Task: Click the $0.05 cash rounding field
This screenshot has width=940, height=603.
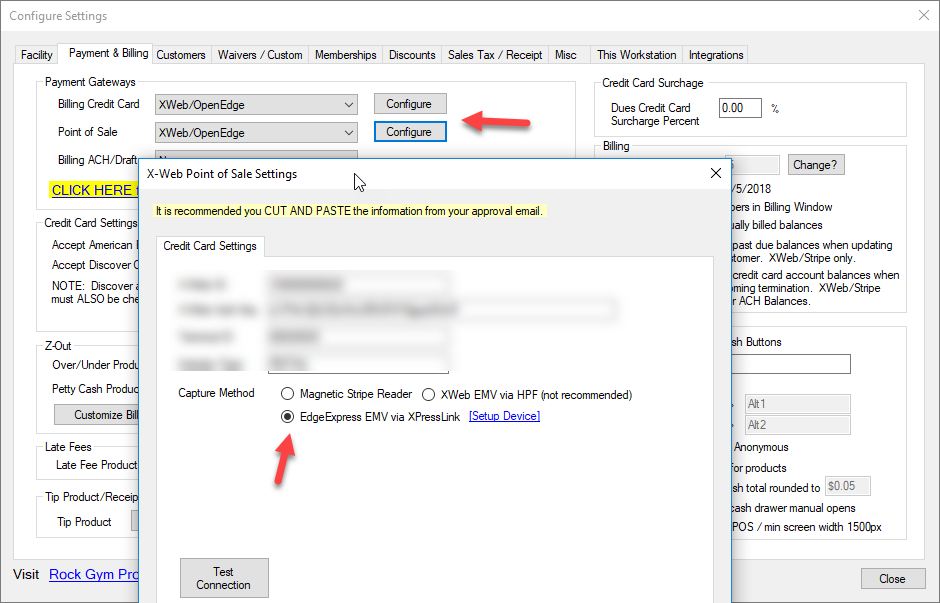Action: pyautogui.click(x=847, y=486)
